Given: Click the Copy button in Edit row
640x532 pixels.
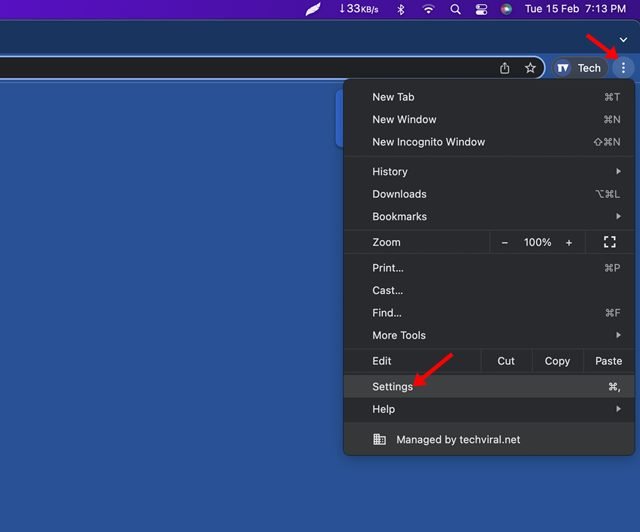Looking at the screenshot, I should pos(557,361).
